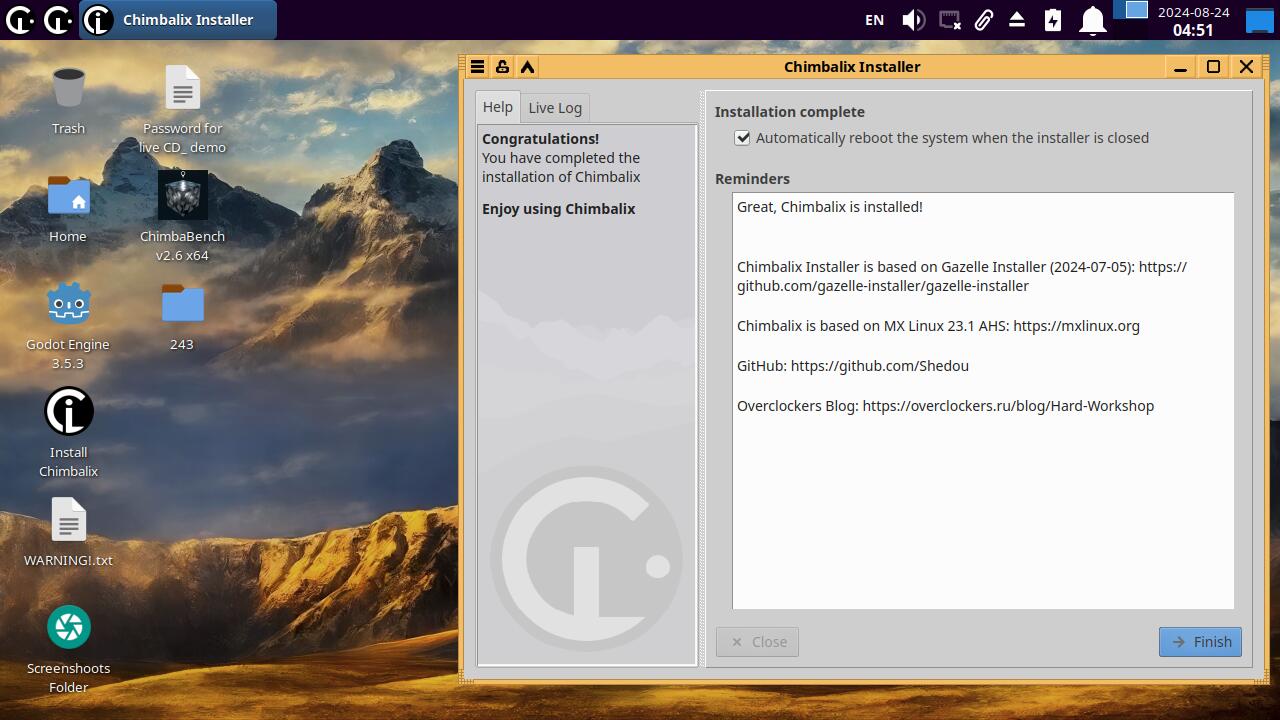Image resolution: width=1280 pixels, height=720 pixels.
Task: Click the blue show-desktop icon at panel end
Action: click(1259, 20)
